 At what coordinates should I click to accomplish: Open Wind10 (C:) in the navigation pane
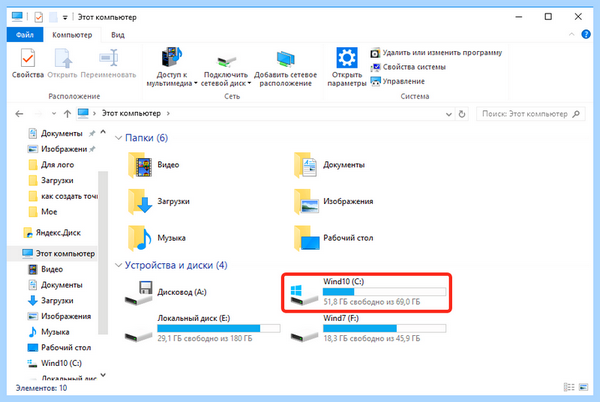click(x=54, y=363)
